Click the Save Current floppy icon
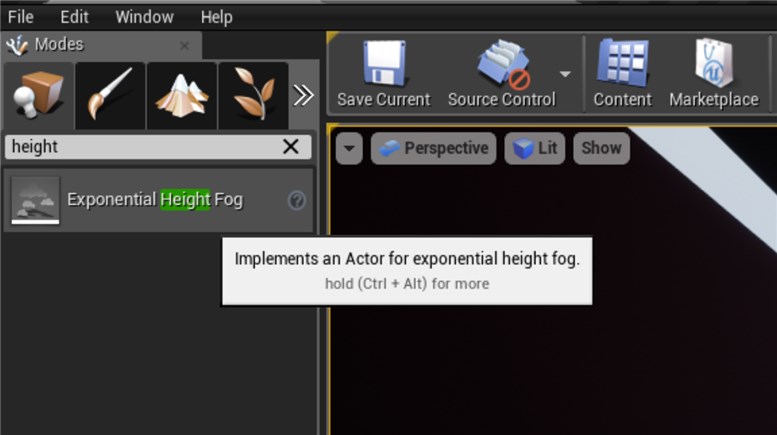Viewport: 777px width, 435px height. coord(384,63)
